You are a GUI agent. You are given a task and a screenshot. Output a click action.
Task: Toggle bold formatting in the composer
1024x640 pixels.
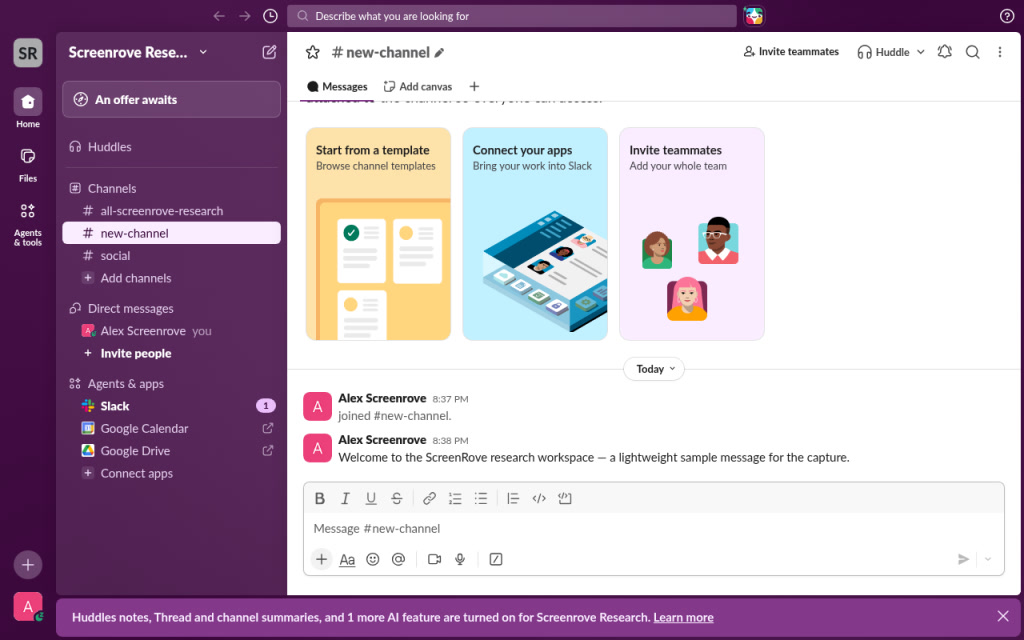pyautogui.click(x=320, y=498)
